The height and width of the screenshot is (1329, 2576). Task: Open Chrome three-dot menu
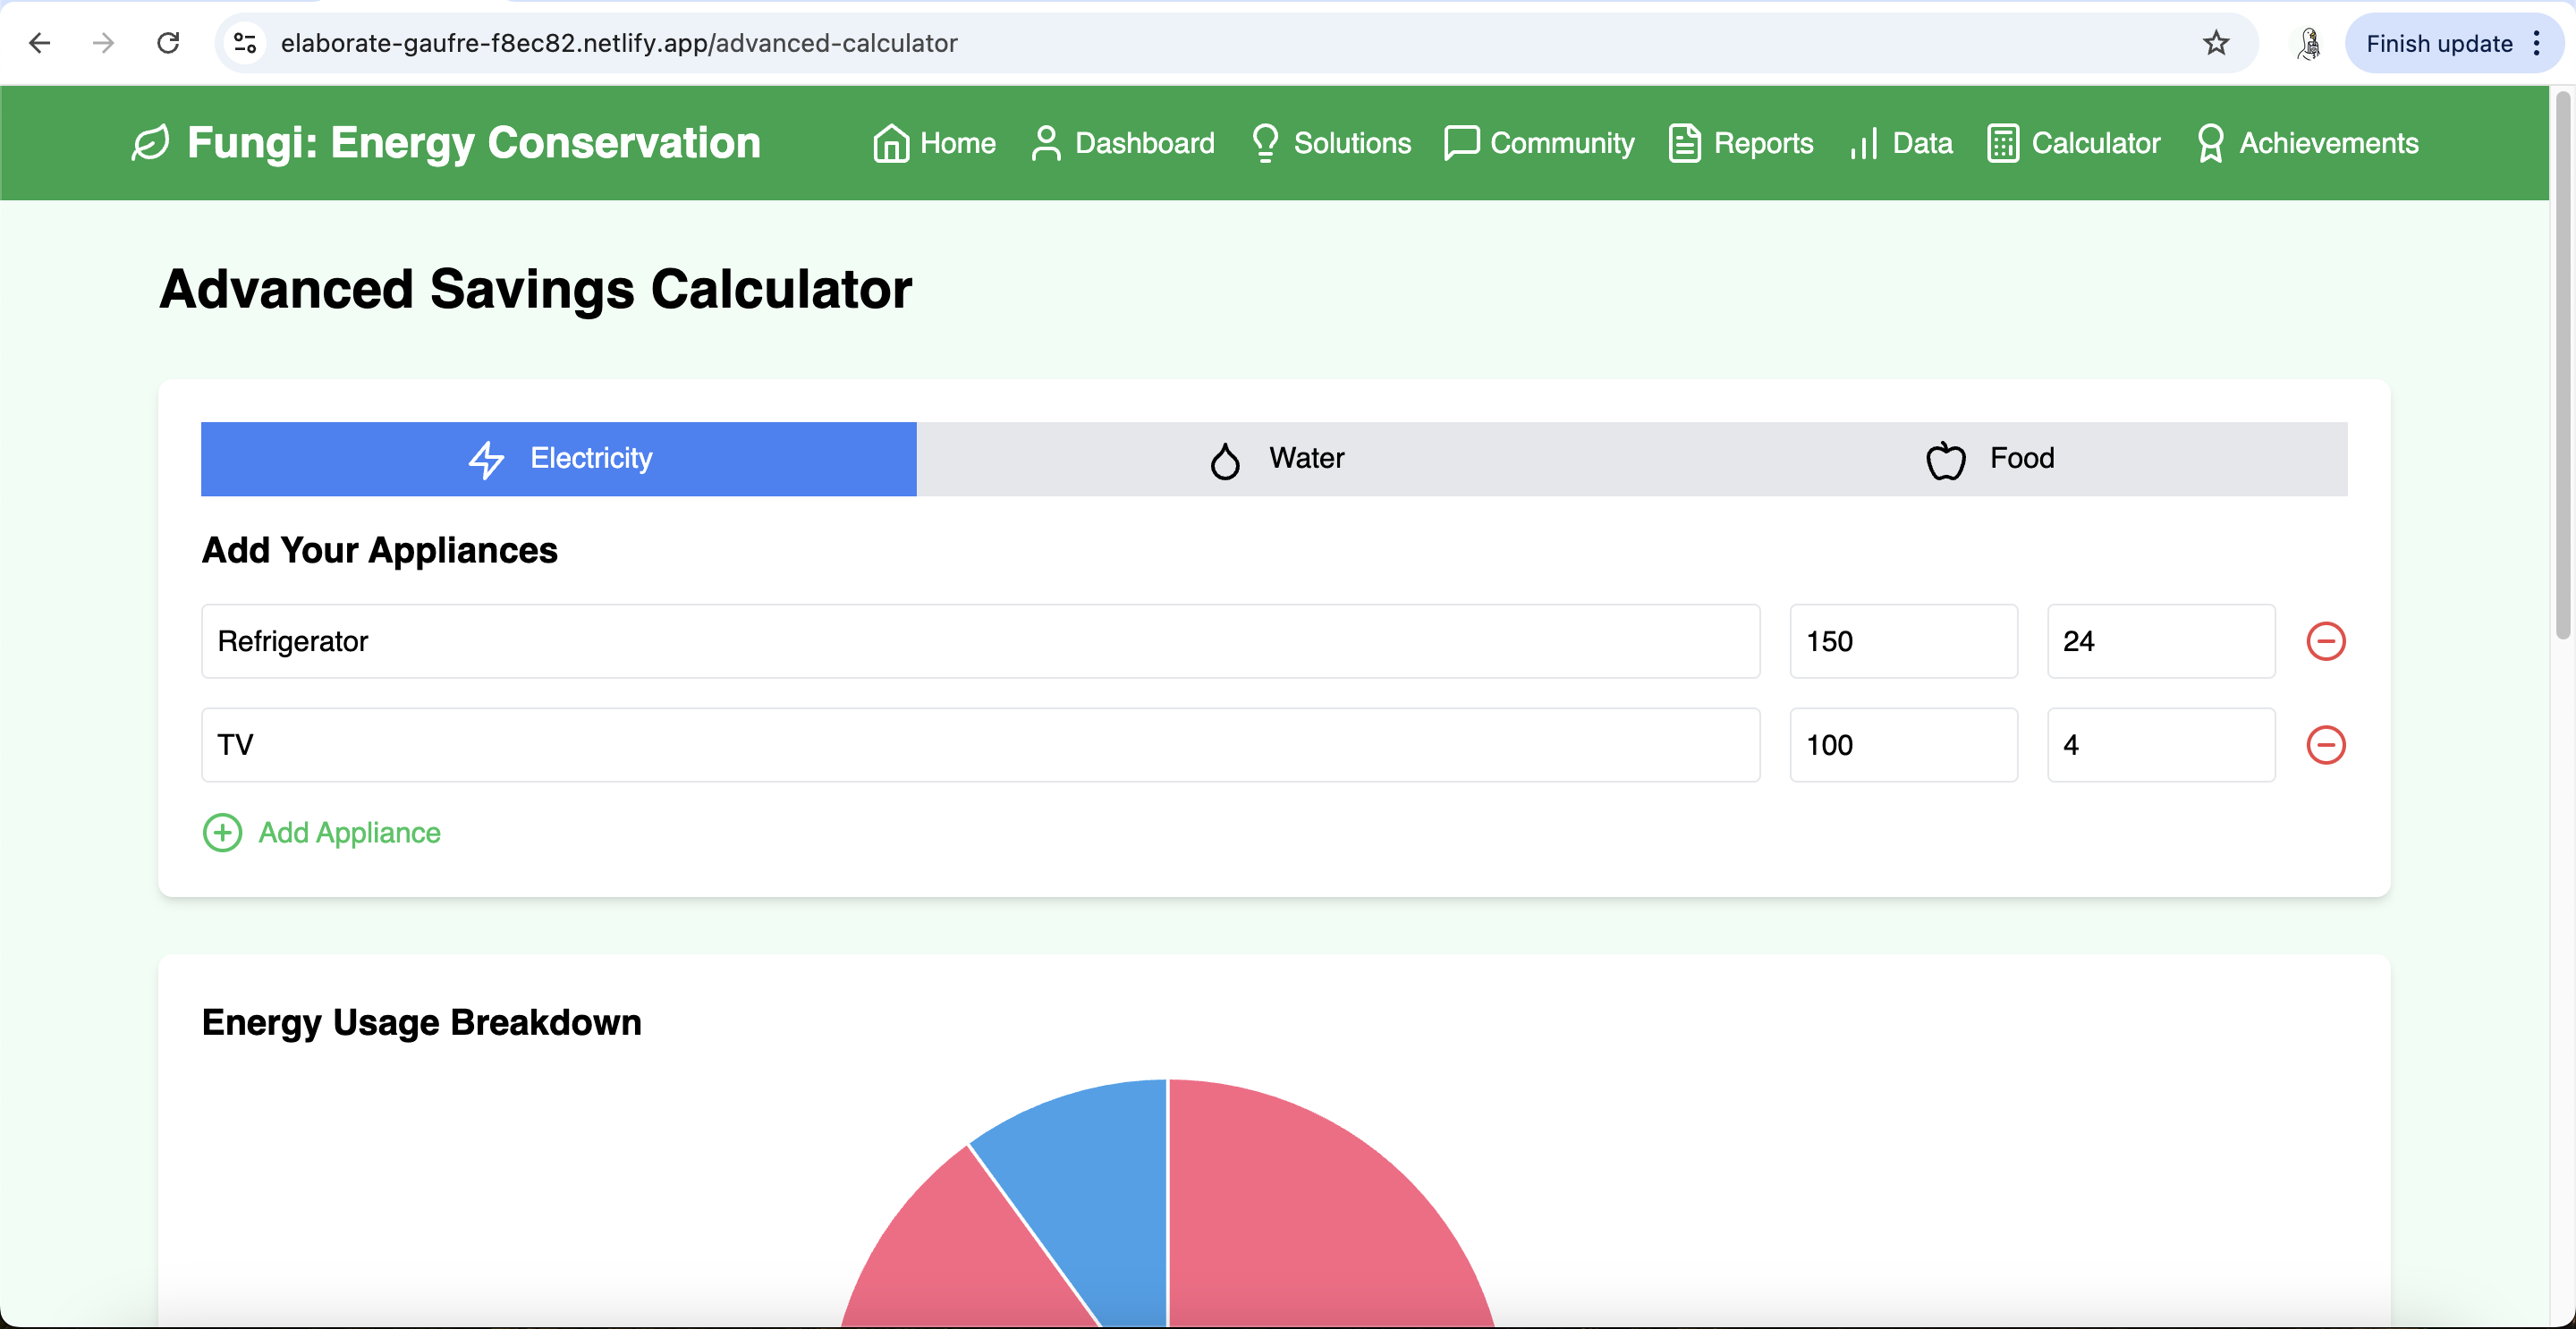2537,43
